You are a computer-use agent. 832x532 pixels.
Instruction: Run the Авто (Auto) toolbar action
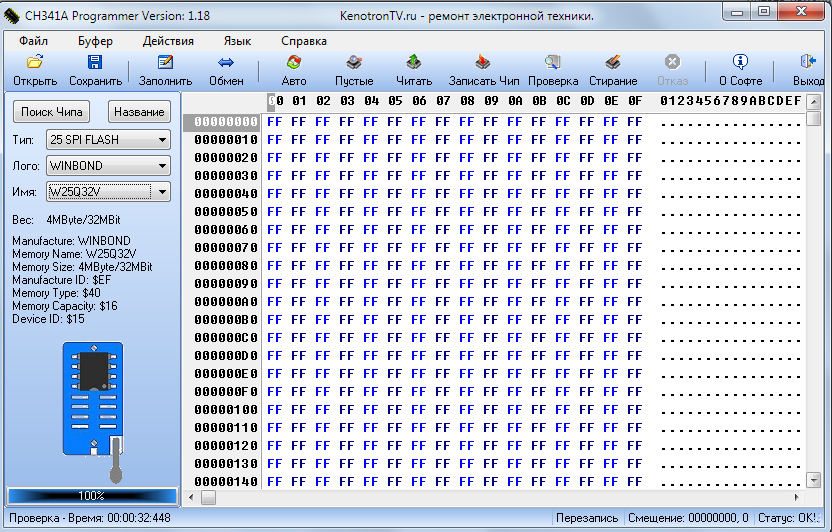[294, 63]
